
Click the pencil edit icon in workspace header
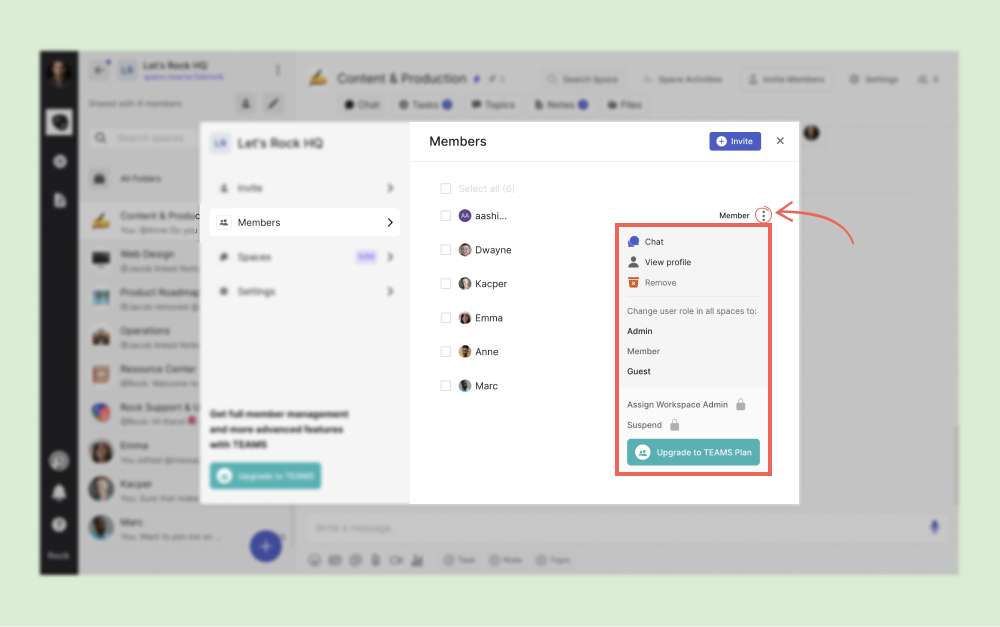coord(273,103)
